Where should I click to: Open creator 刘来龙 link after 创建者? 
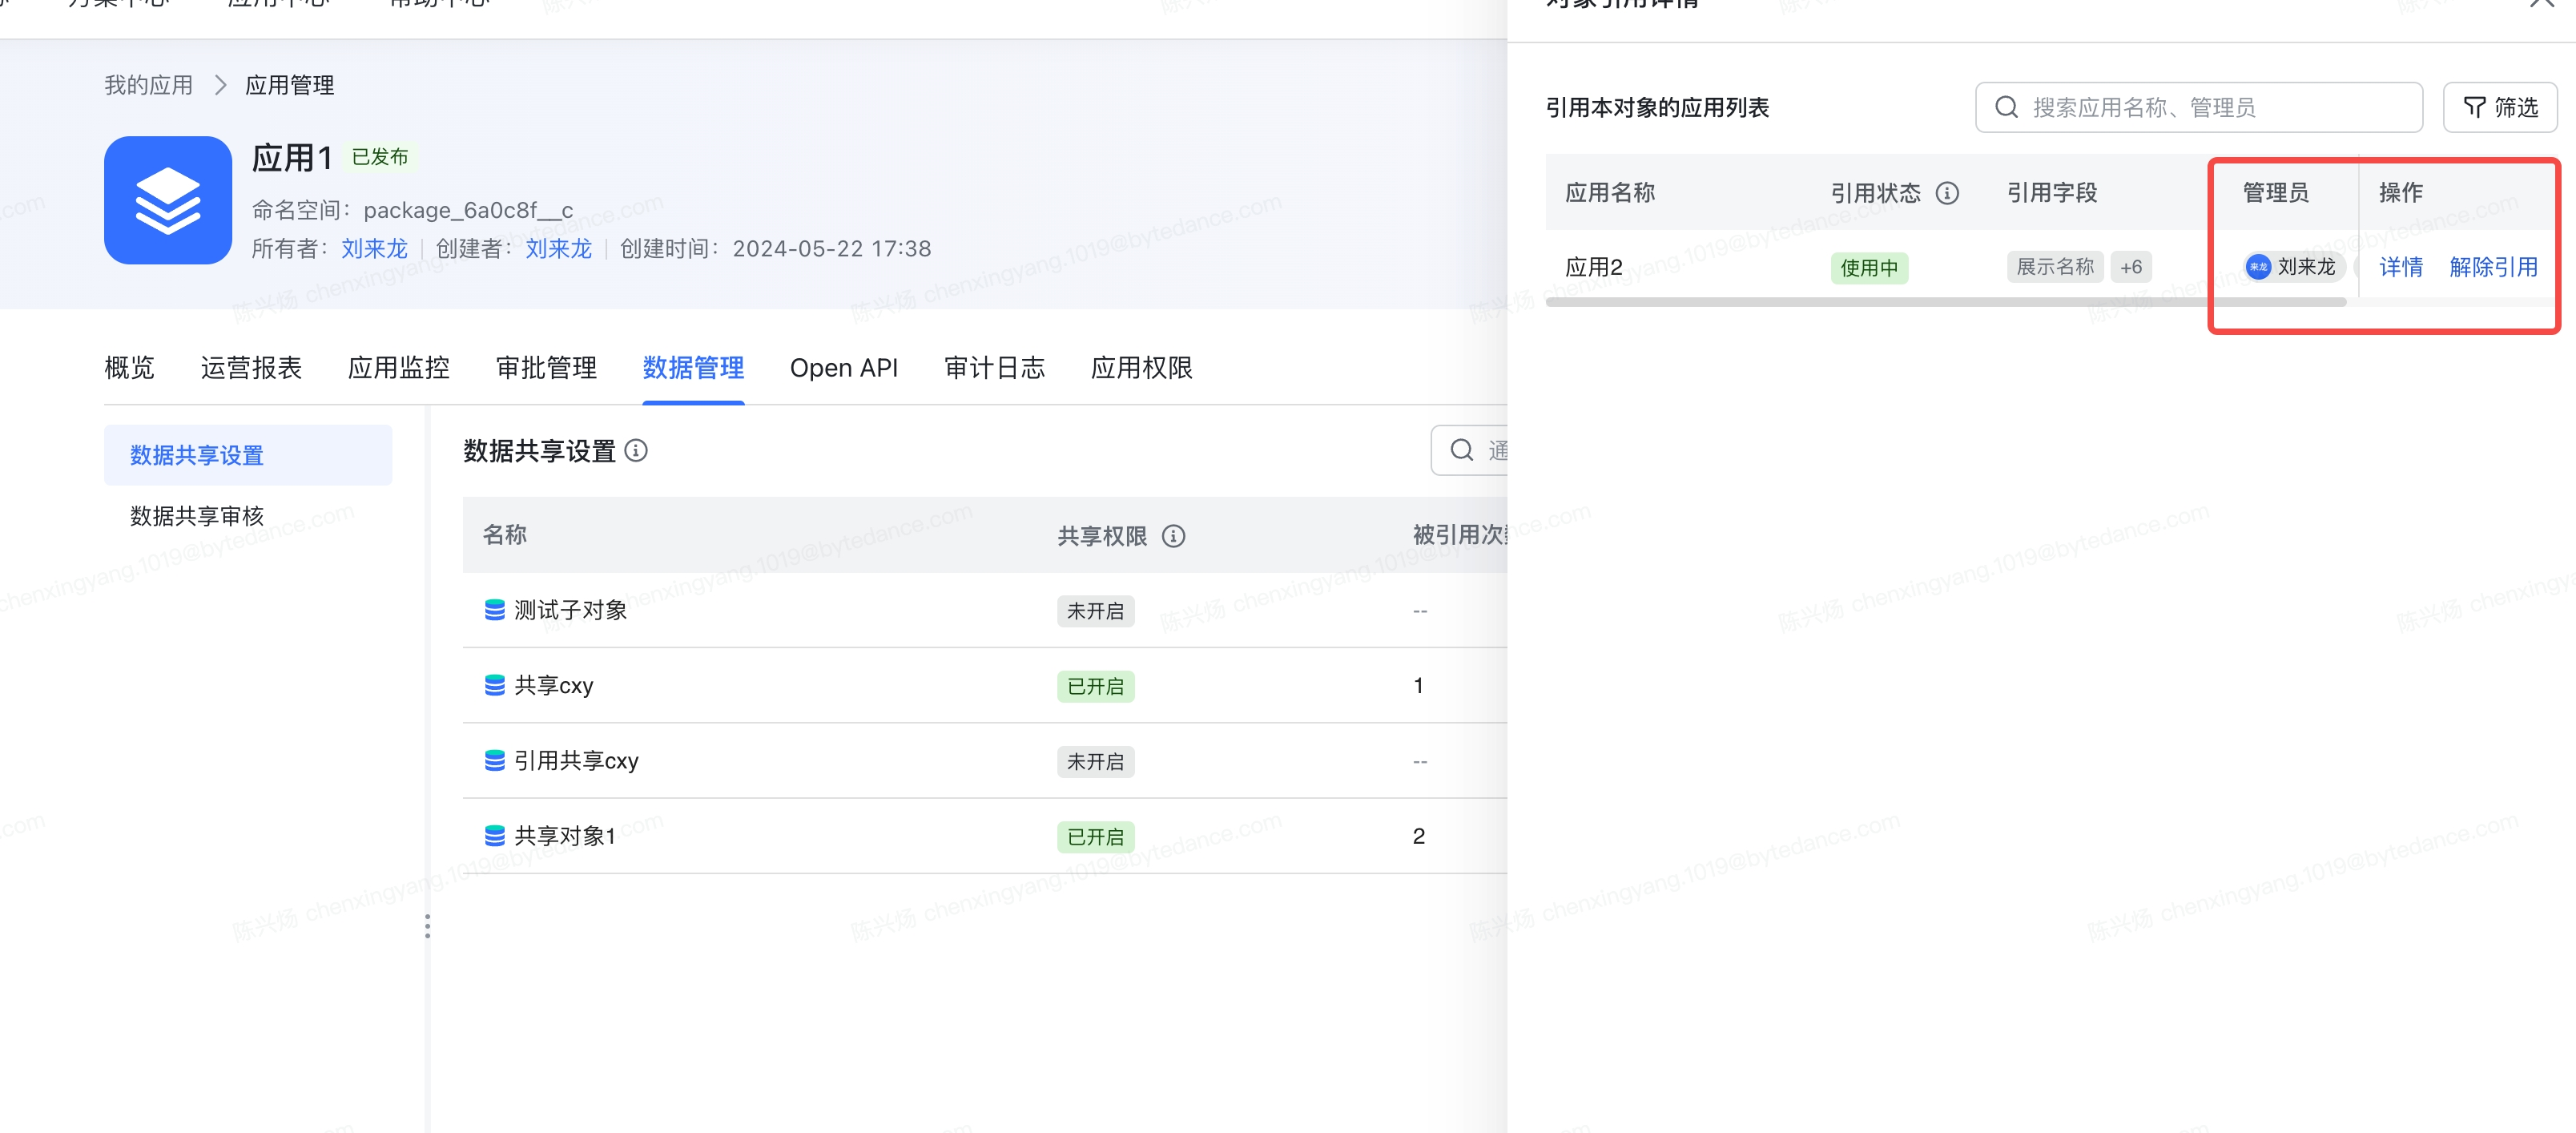[559, 248]
